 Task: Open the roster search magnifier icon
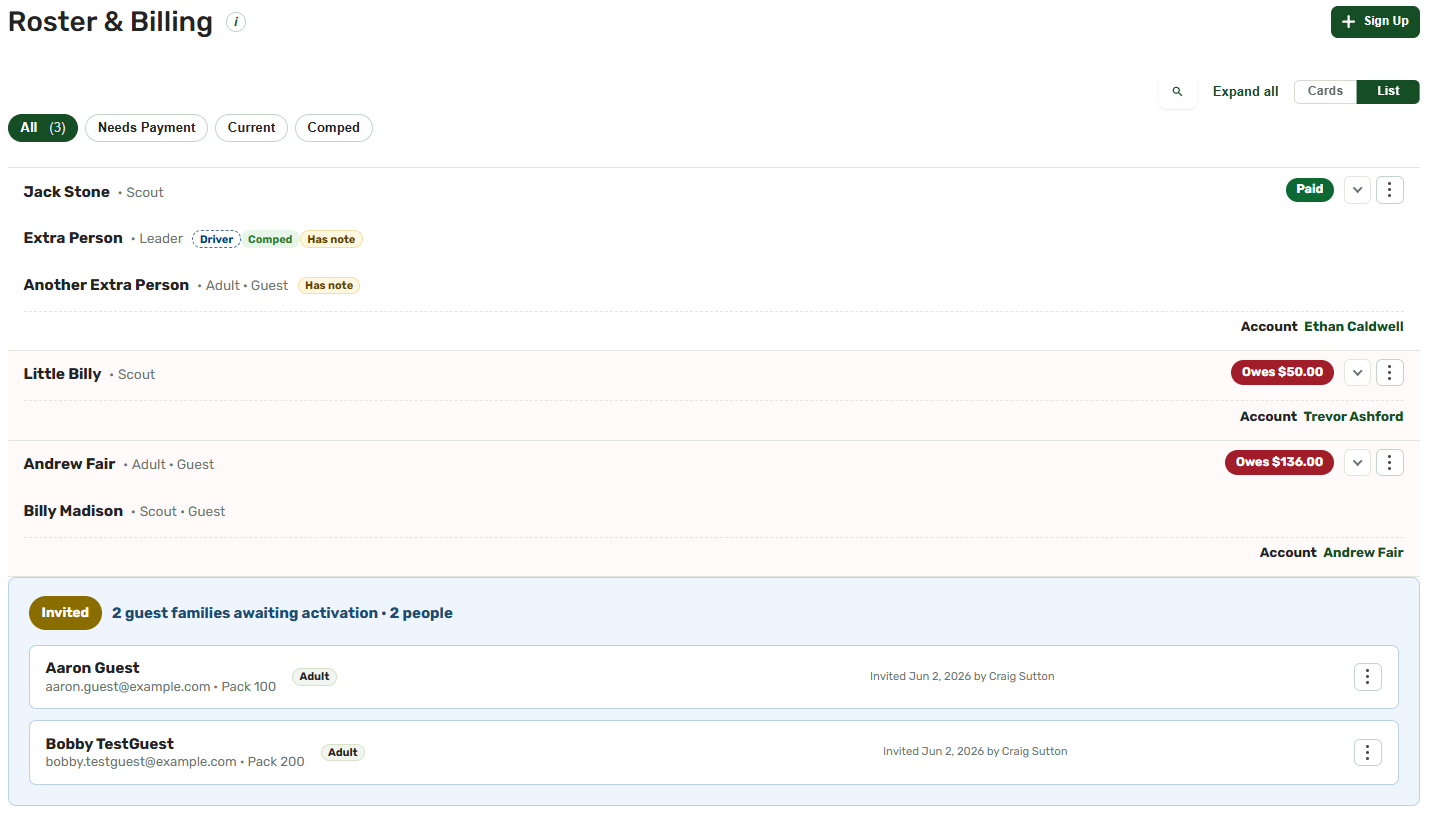click(1178, 91)
